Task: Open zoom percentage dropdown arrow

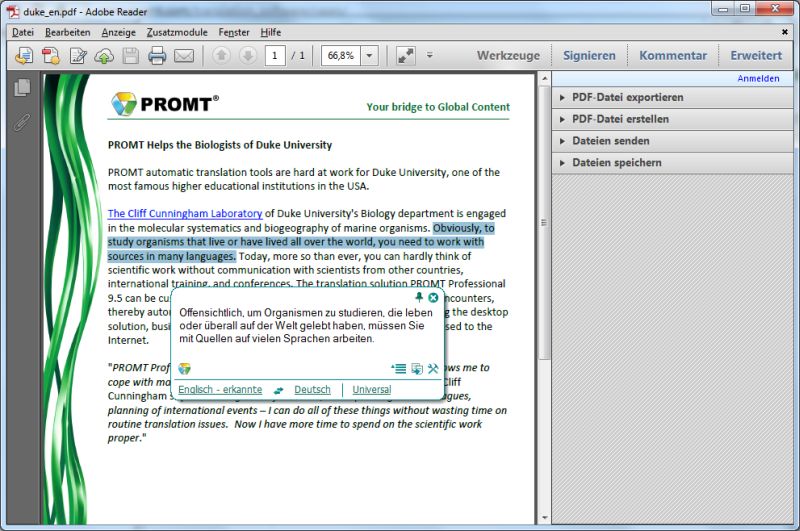Action: tap(369, 56)
